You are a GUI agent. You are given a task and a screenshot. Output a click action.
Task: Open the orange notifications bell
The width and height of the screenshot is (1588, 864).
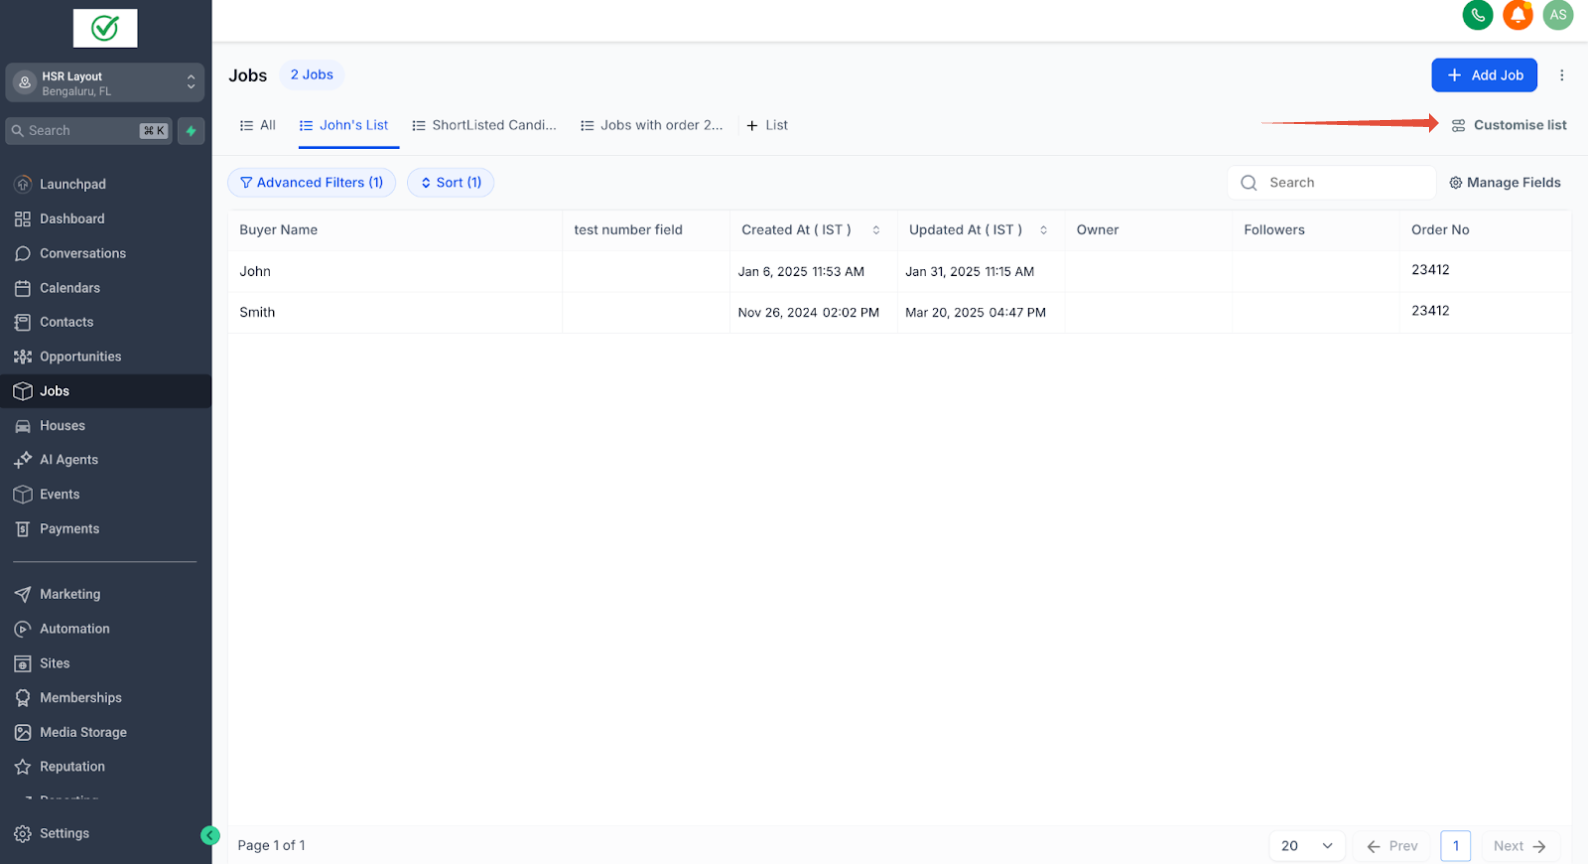point(1517,15)
